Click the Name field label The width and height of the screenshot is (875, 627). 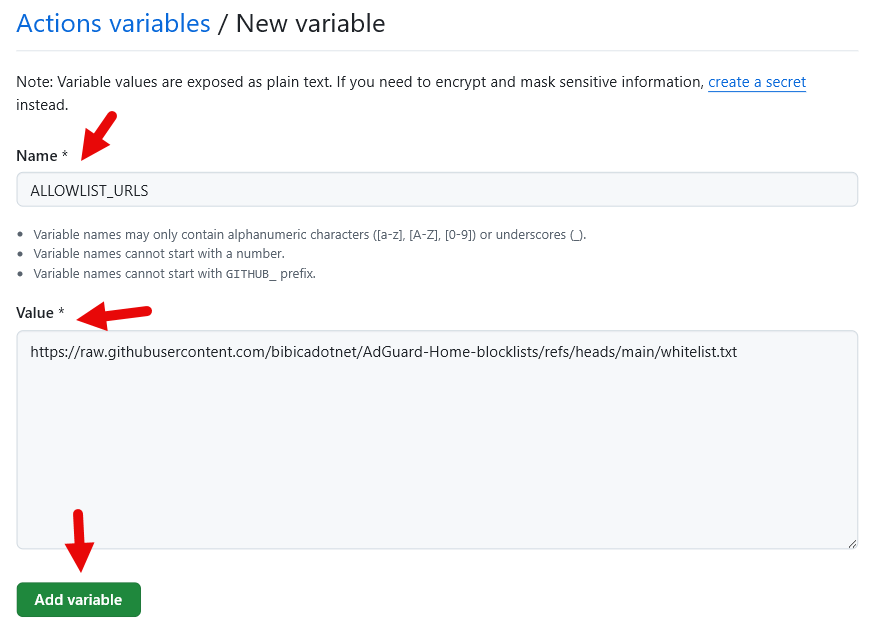[36, 156]
